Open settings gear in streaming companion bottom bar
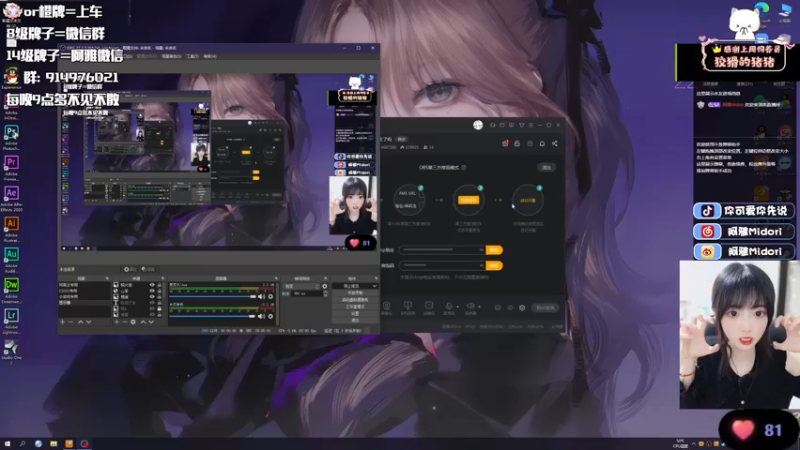Viewport: 800px width, 450px height. 522,308
